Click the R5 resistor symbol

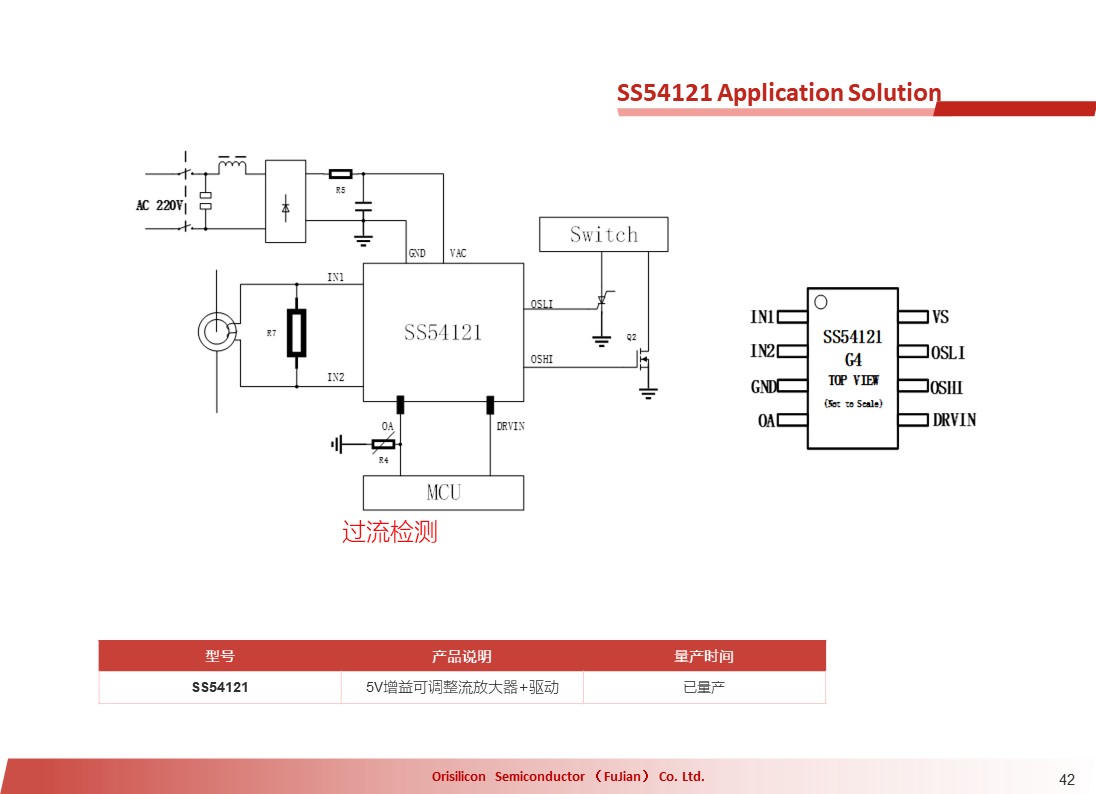tap(340, 173)
